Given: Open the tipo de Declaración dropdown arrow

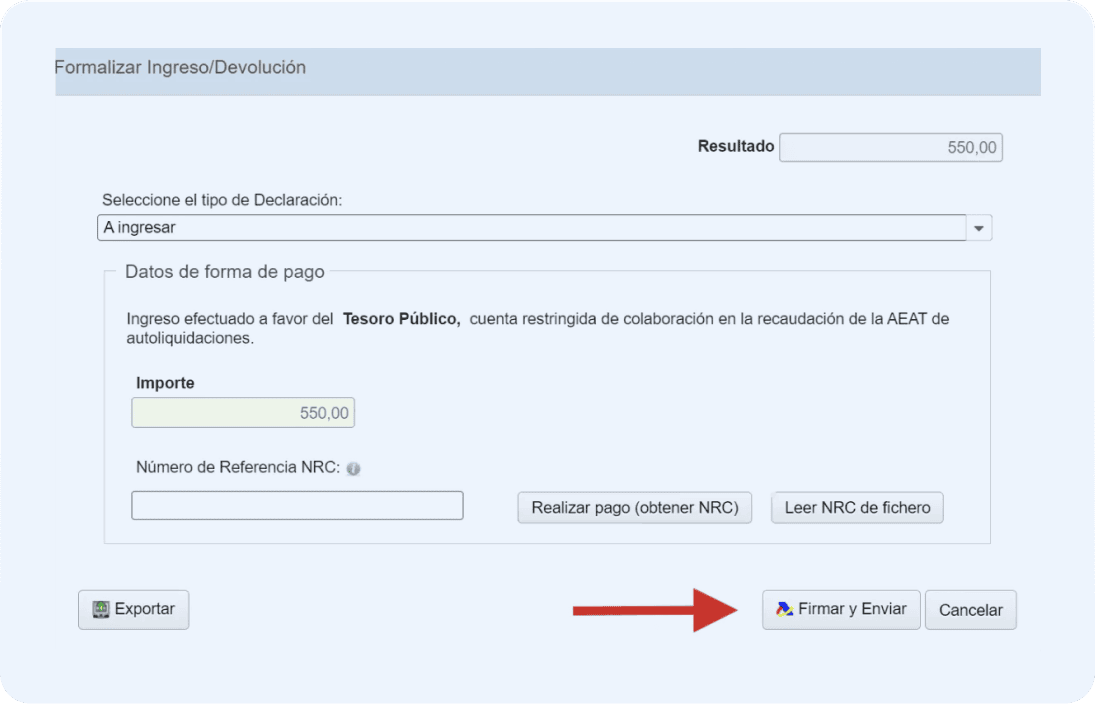Looking at the screenshot, I should coord(979,228).
